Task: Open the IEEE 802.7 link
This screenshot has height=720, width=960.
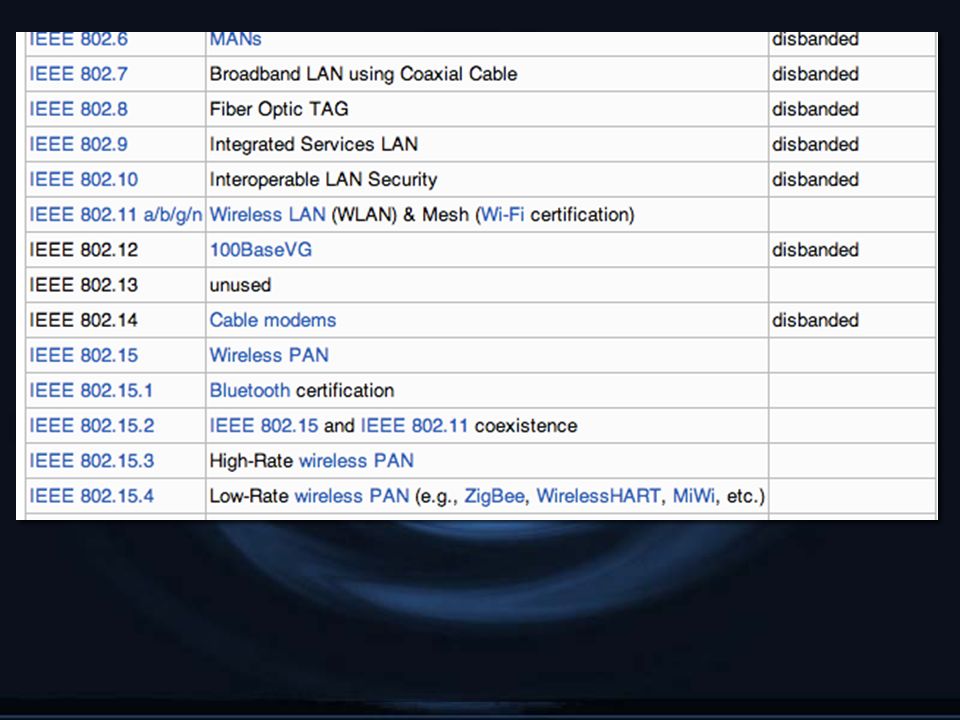Action: pyautogui.click(x=78, y=74)
